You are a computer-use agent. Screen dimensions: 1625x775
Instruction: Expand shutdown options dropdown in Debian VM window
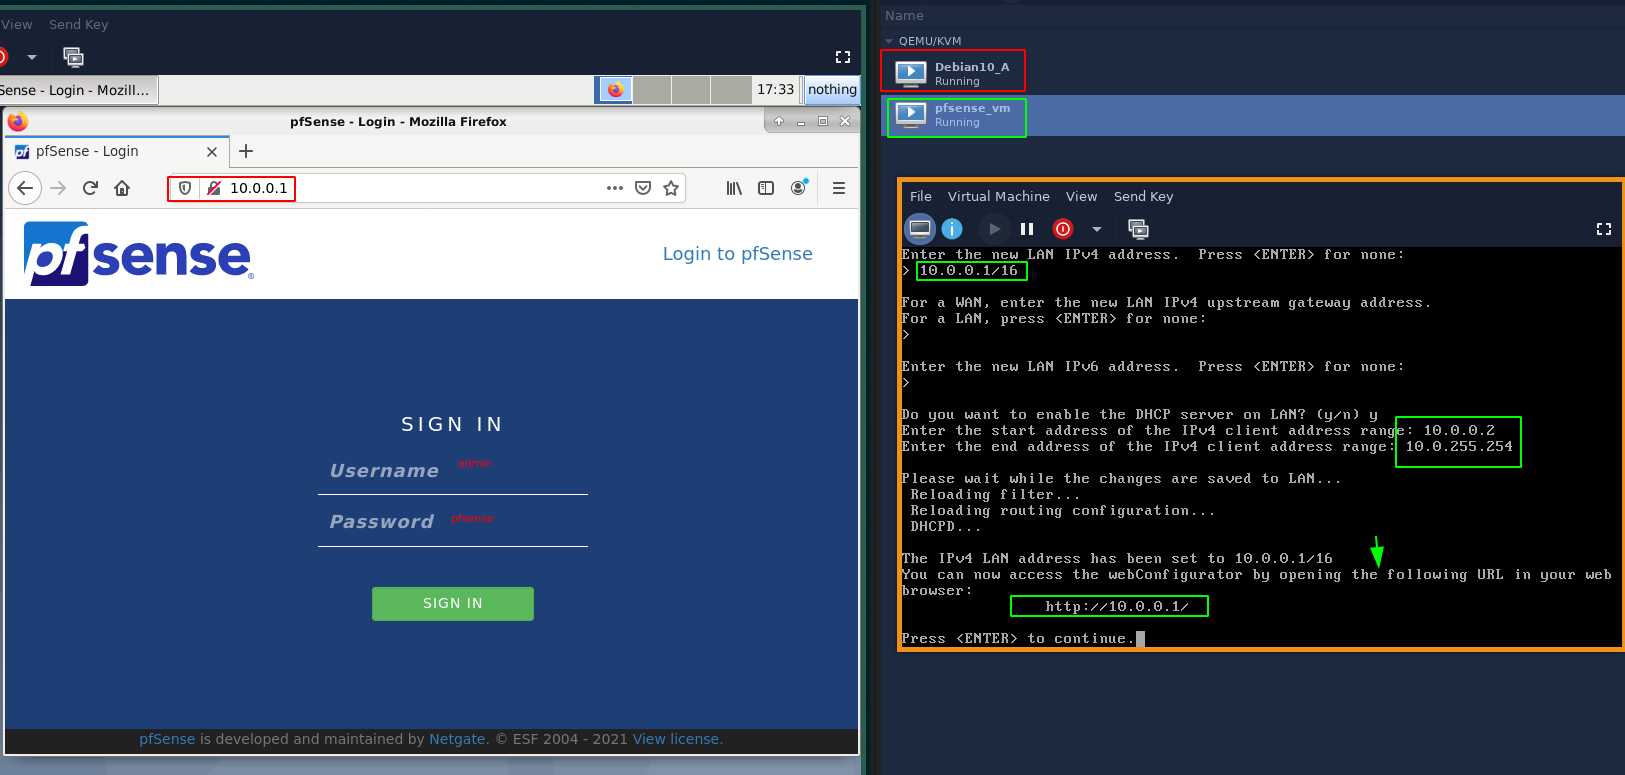[x=32, y=57]
